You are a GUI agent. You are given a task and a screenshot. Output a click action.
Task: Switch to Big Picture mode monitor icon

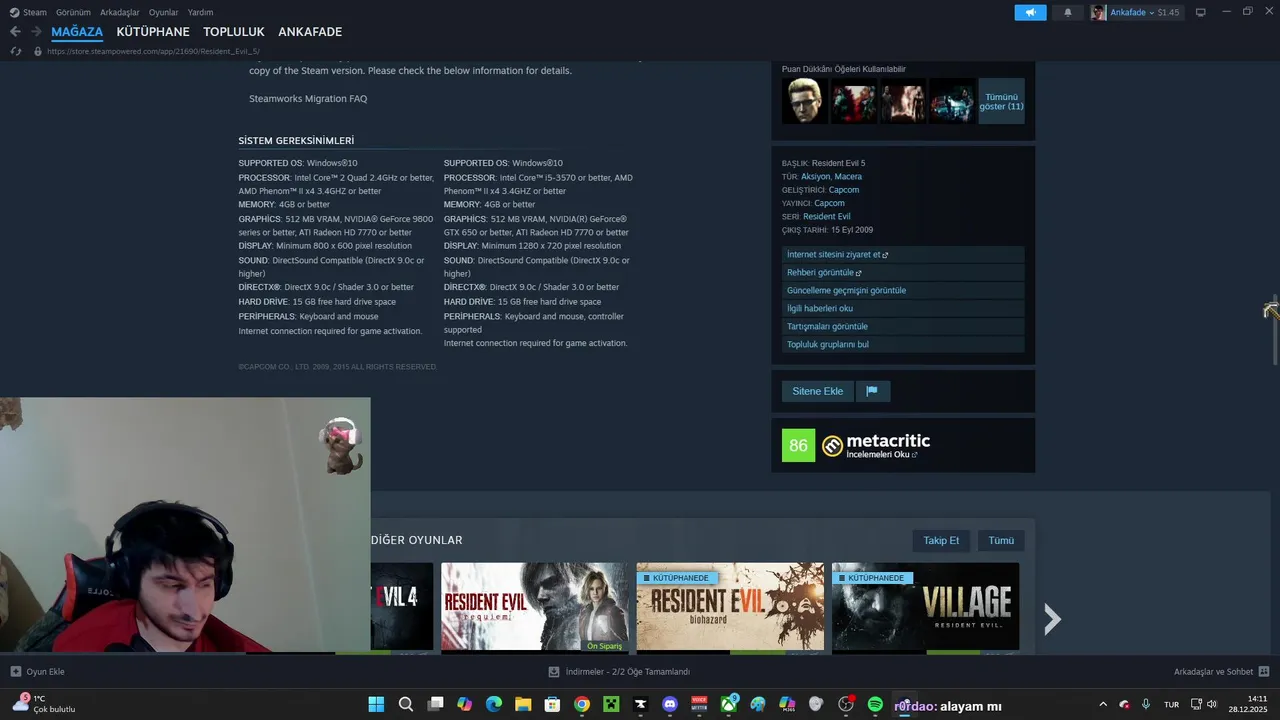(x=1201, y=12)
